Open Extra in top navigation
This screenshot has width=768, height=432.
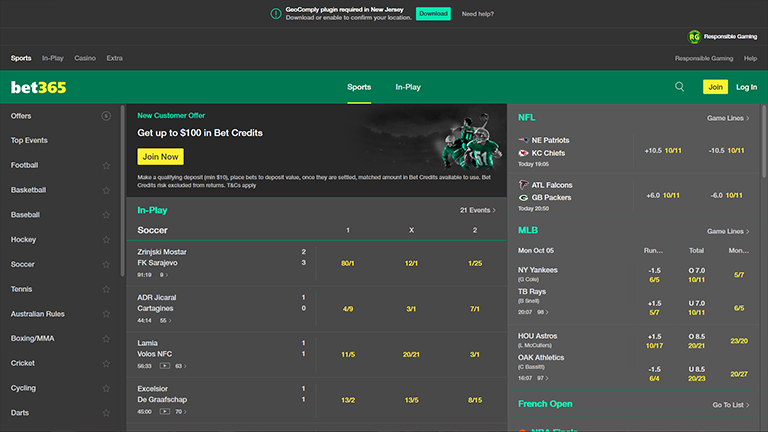[115, 58]
